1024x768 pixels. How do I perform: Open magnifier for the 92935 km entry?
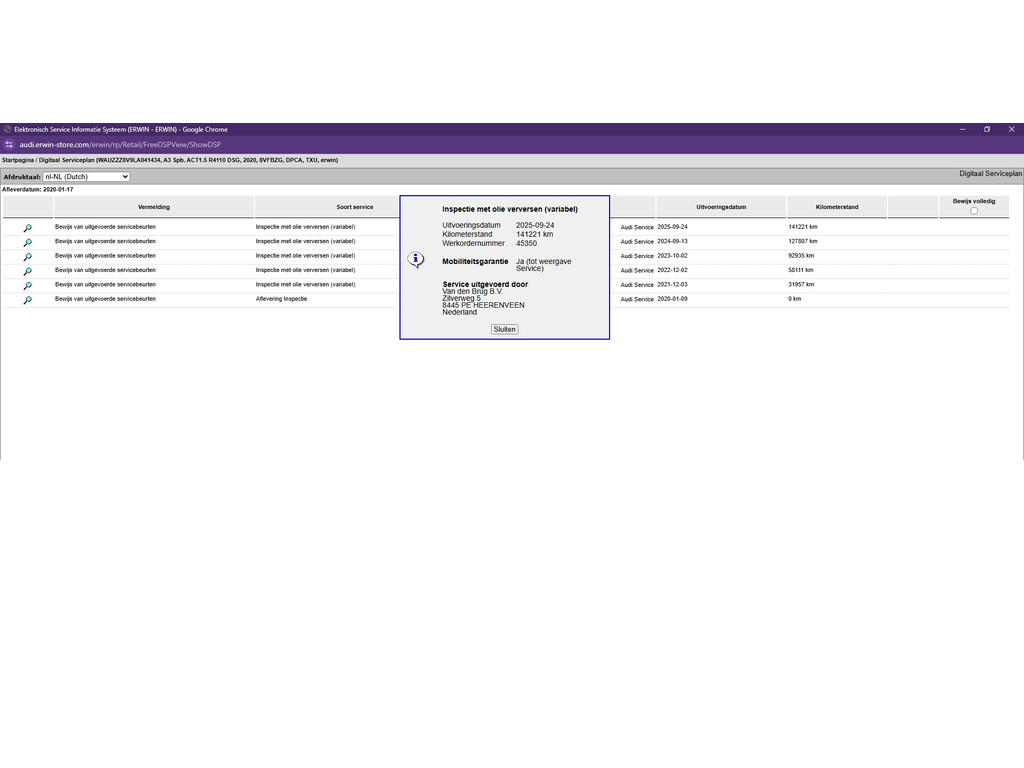point(28,256)
